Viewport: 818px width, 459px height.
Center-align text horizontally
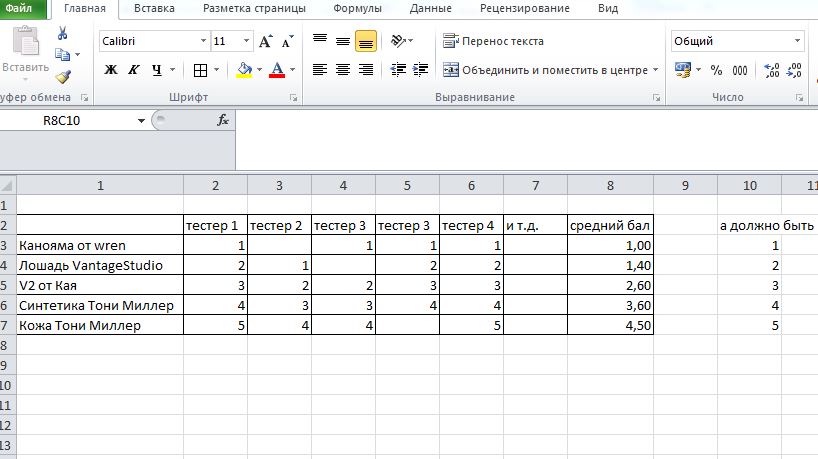click(x=343, y=70)
